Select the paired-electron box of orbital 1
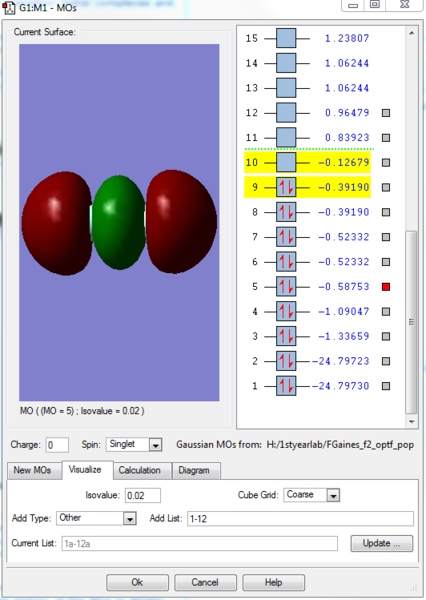The width and height of the screenshot is (426, 600). 286,386
